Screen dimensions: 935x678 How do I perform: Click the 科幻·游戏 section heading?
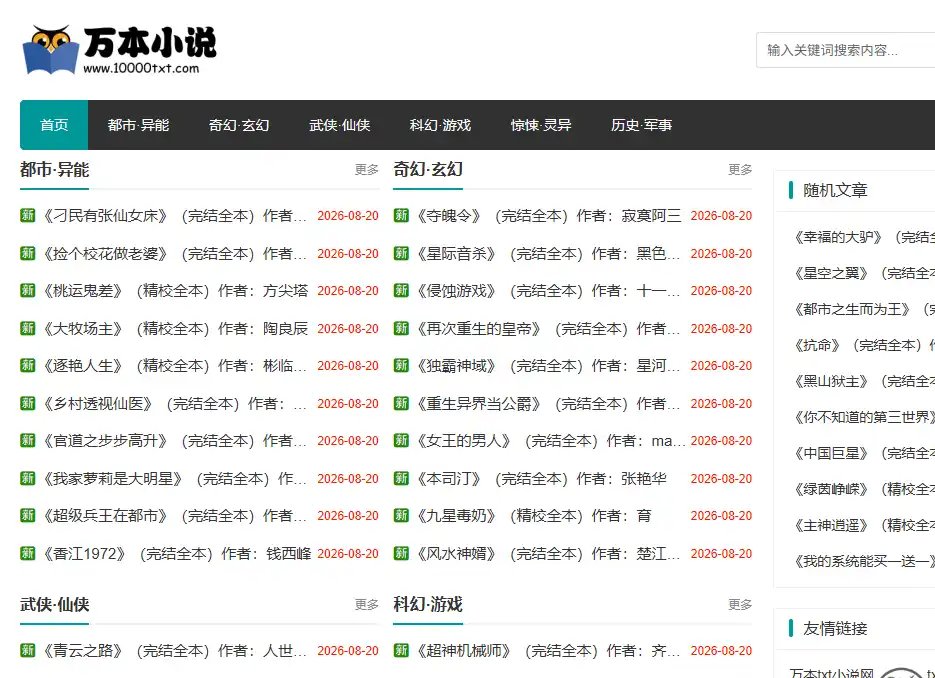(428, 605)
